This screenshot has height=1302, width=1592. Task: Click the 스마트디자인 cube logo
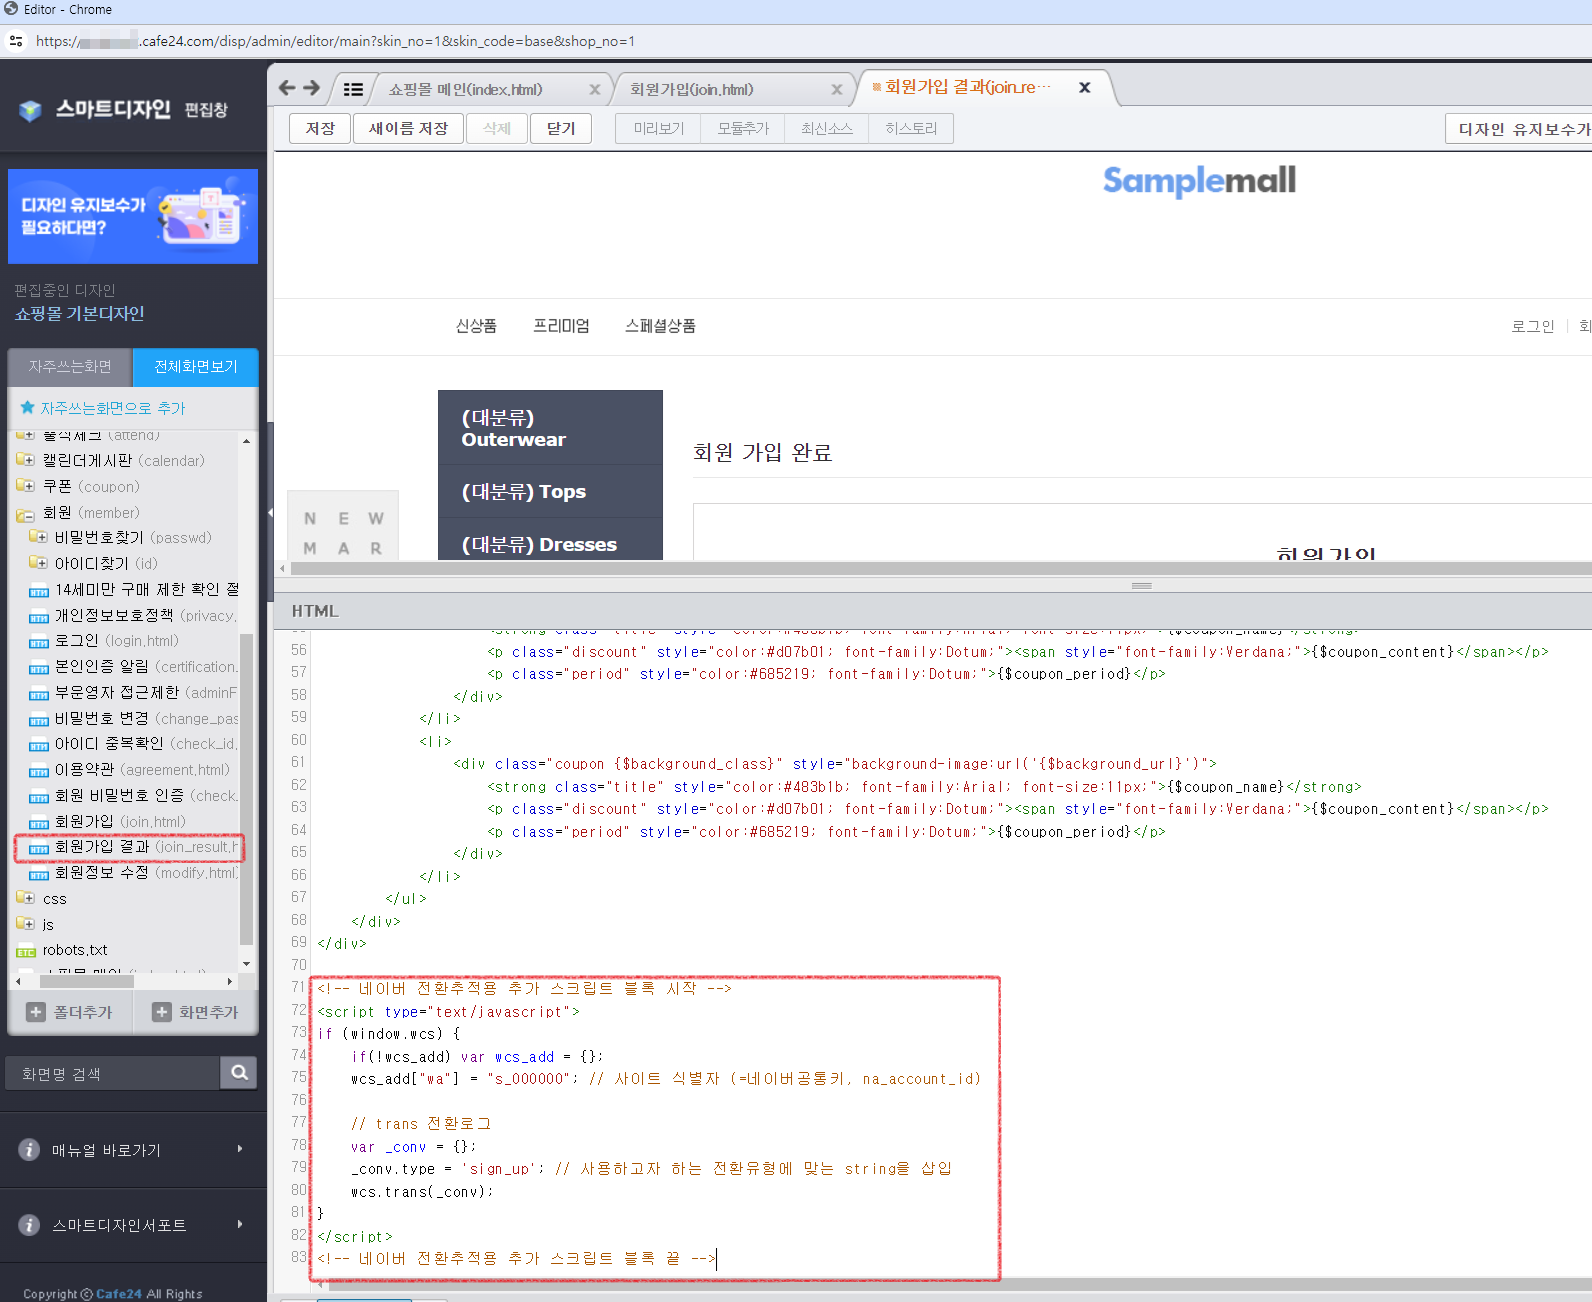(x=30, y=110)
